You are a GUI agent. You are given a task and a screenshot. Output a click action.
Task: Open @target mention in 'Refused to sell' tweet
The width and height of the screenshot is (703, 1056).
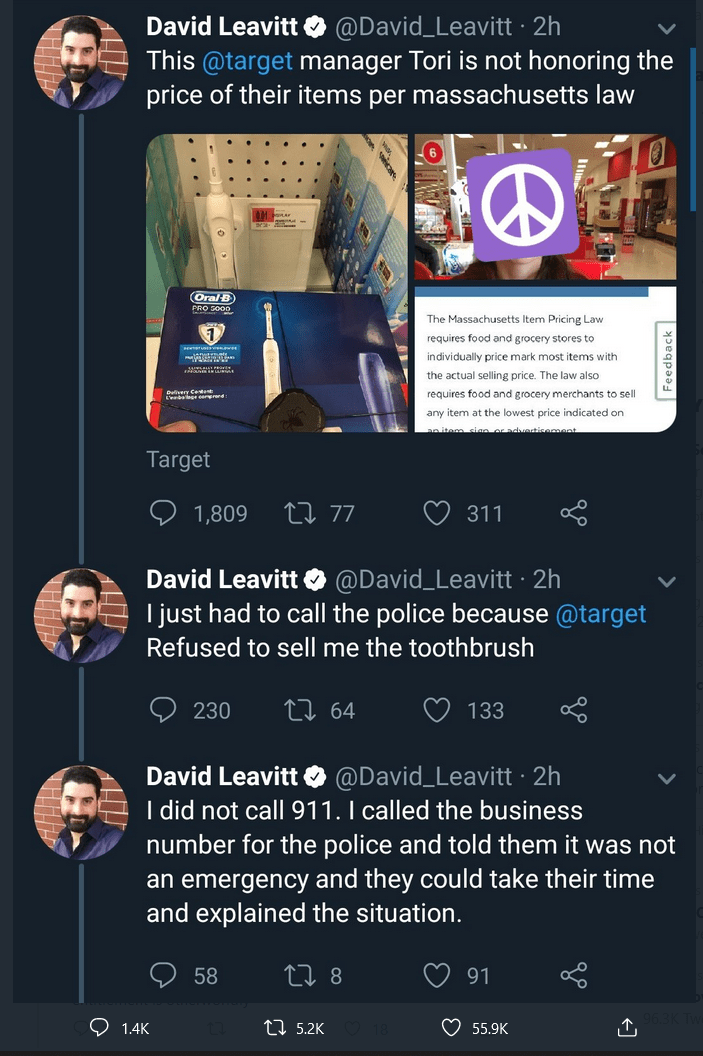pyautogui.click(x=600, y=613)
